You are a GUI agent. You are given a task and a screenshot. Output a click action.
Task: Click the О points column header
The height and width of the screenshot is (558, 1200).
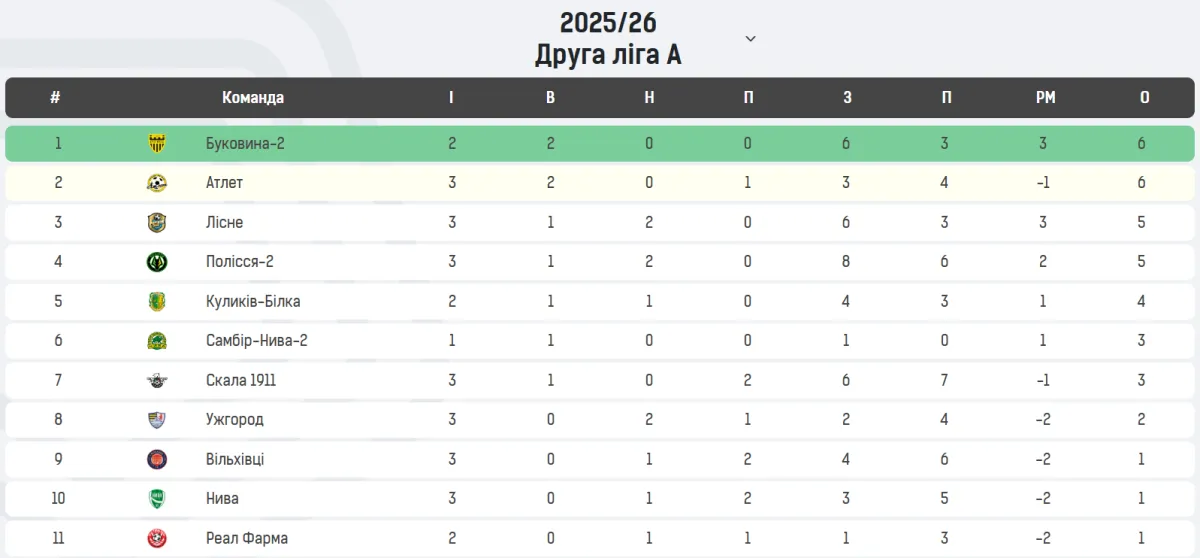point(1144,97)
